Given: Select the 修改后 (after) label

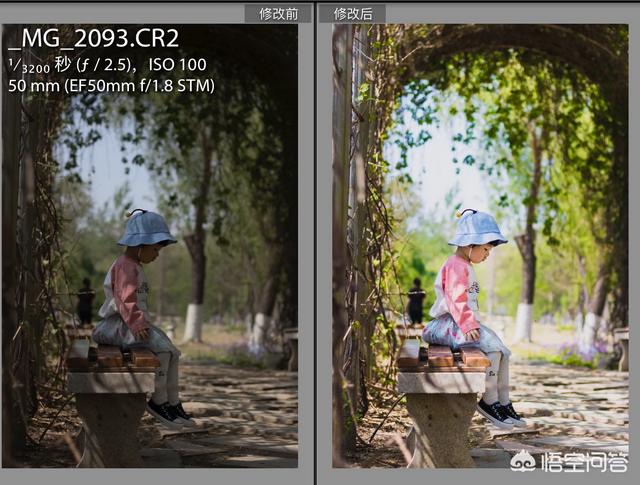Looking at the screenshot, I should (353, 14).
